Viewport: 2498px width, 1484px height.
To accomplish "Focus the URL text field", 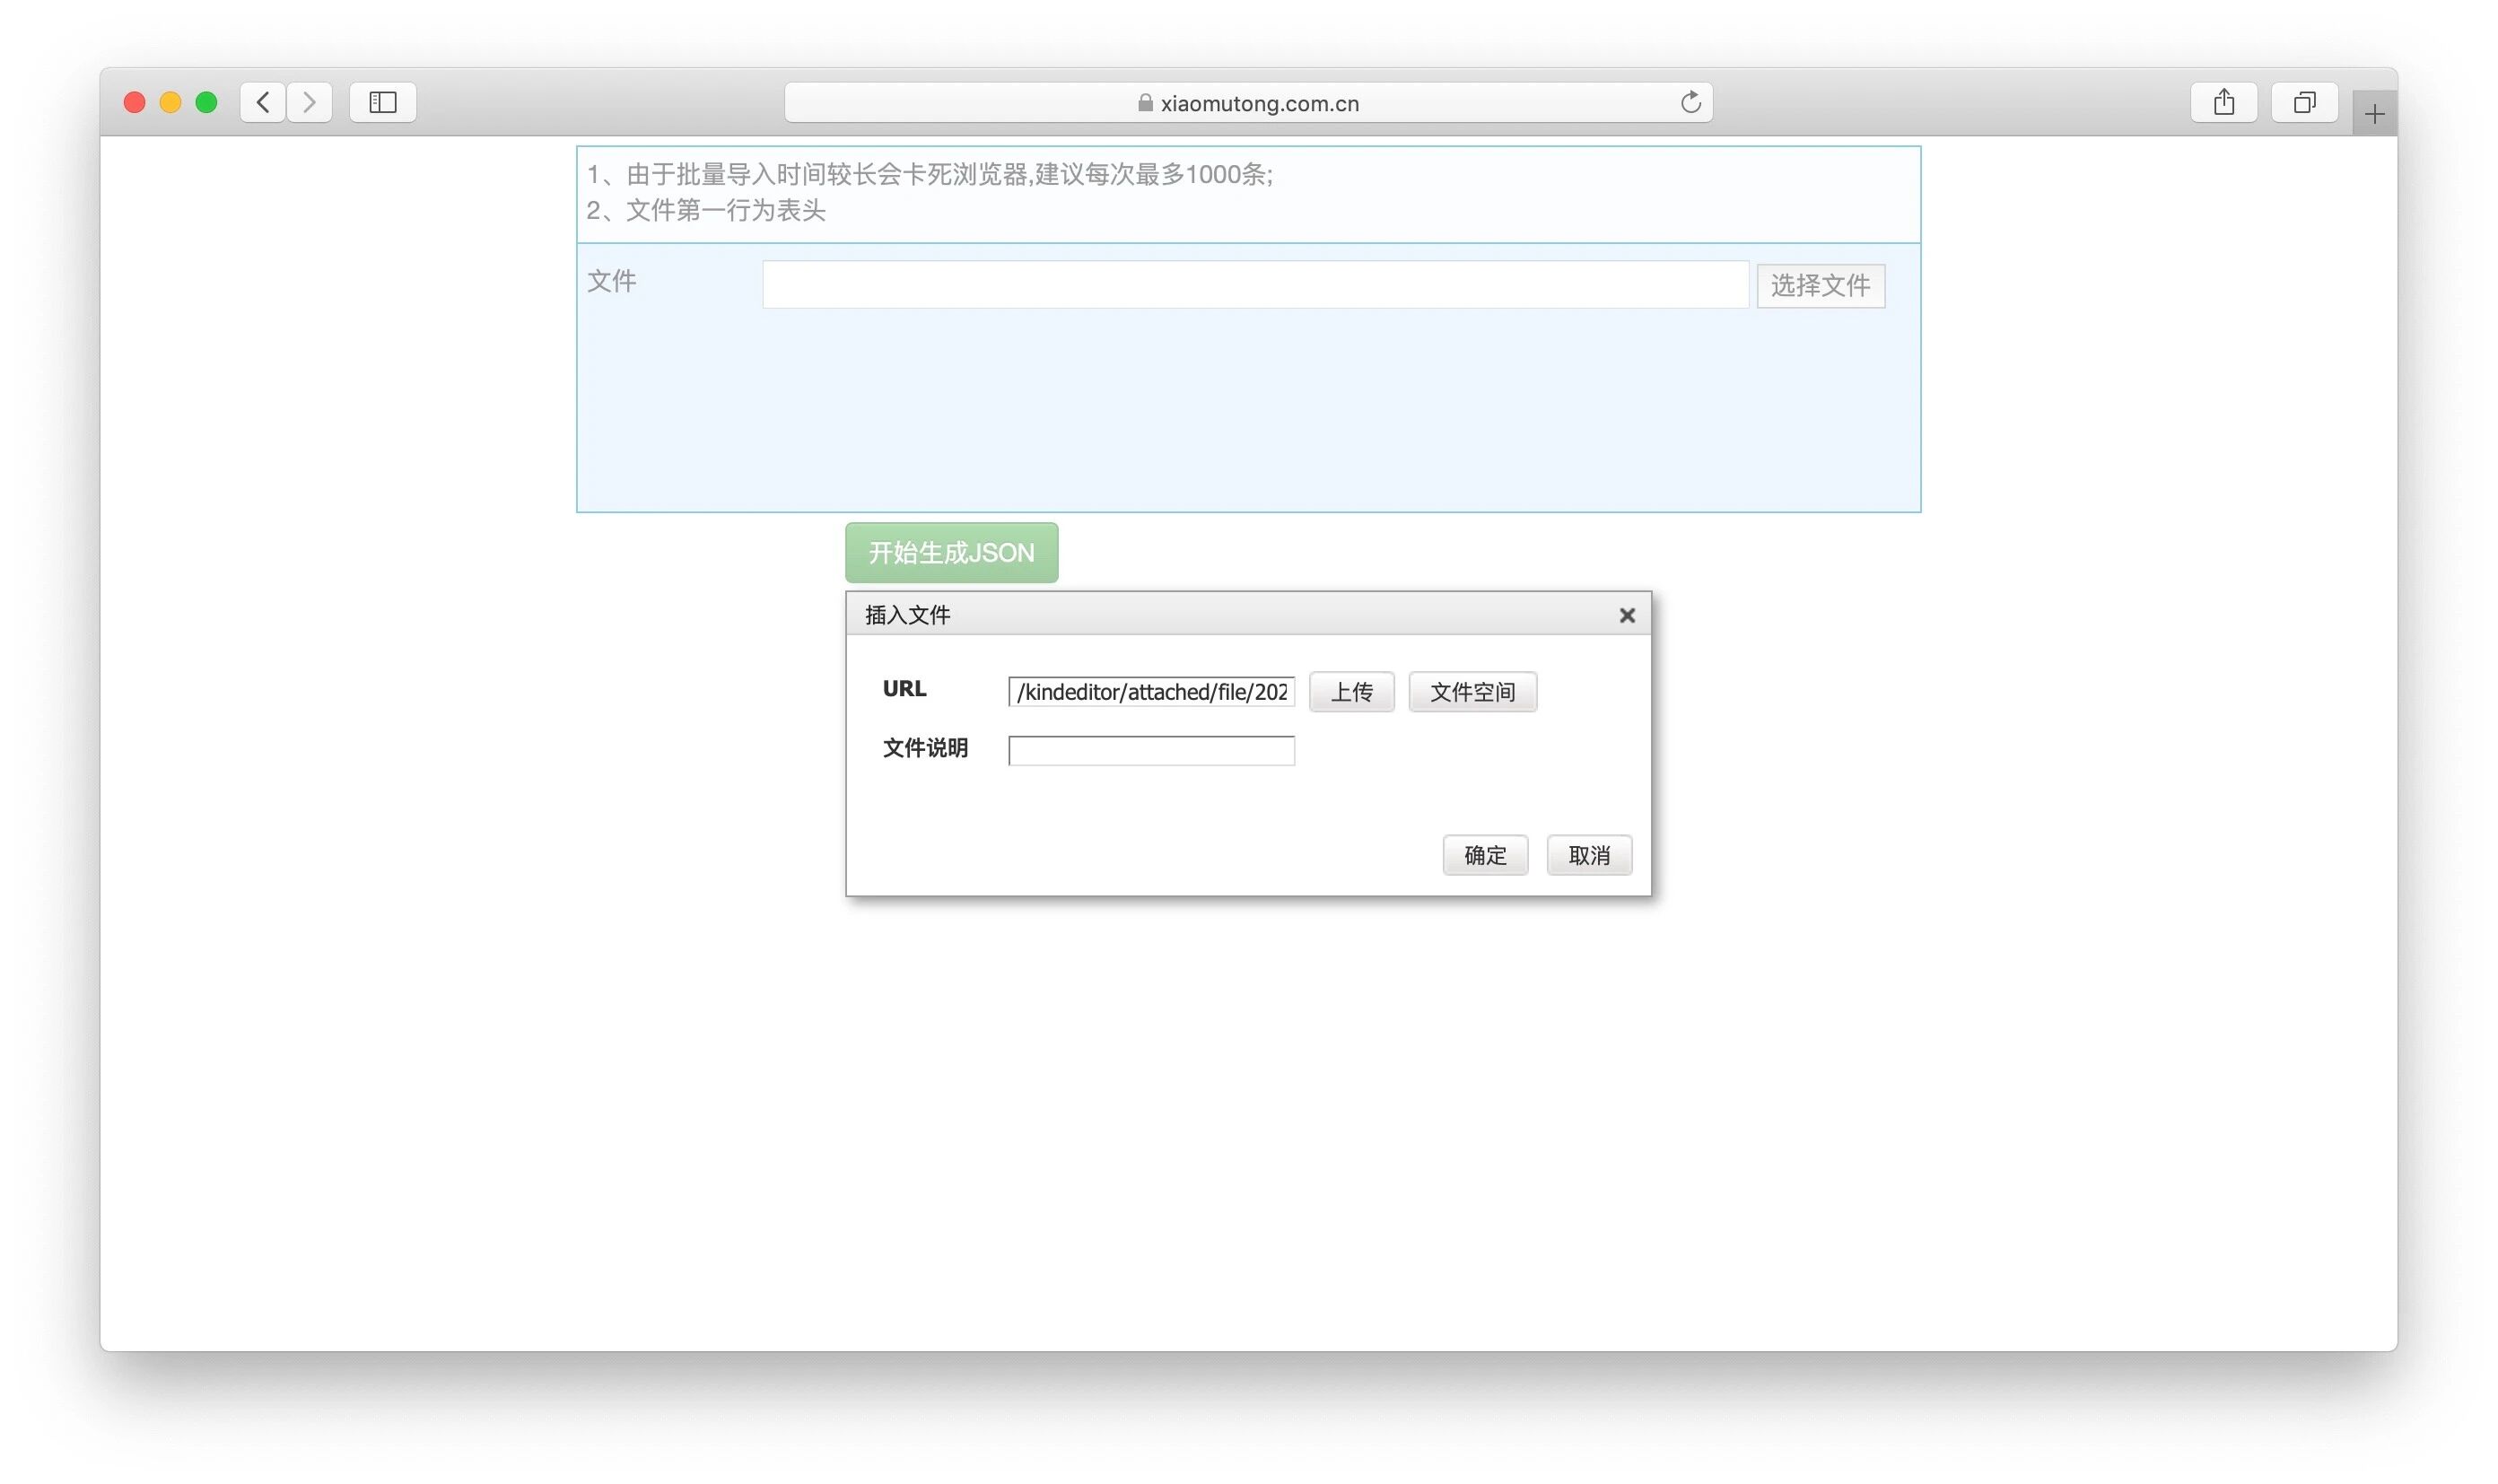I will tap(1151, 692).
